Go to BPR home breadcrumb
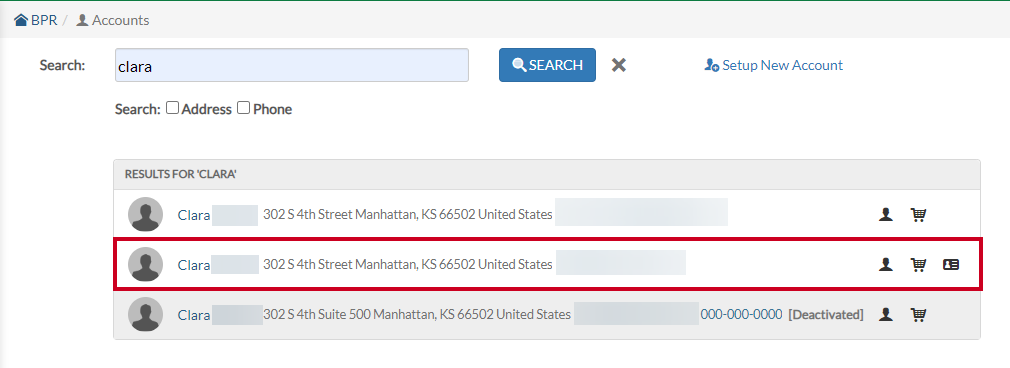 click(36, 20)
